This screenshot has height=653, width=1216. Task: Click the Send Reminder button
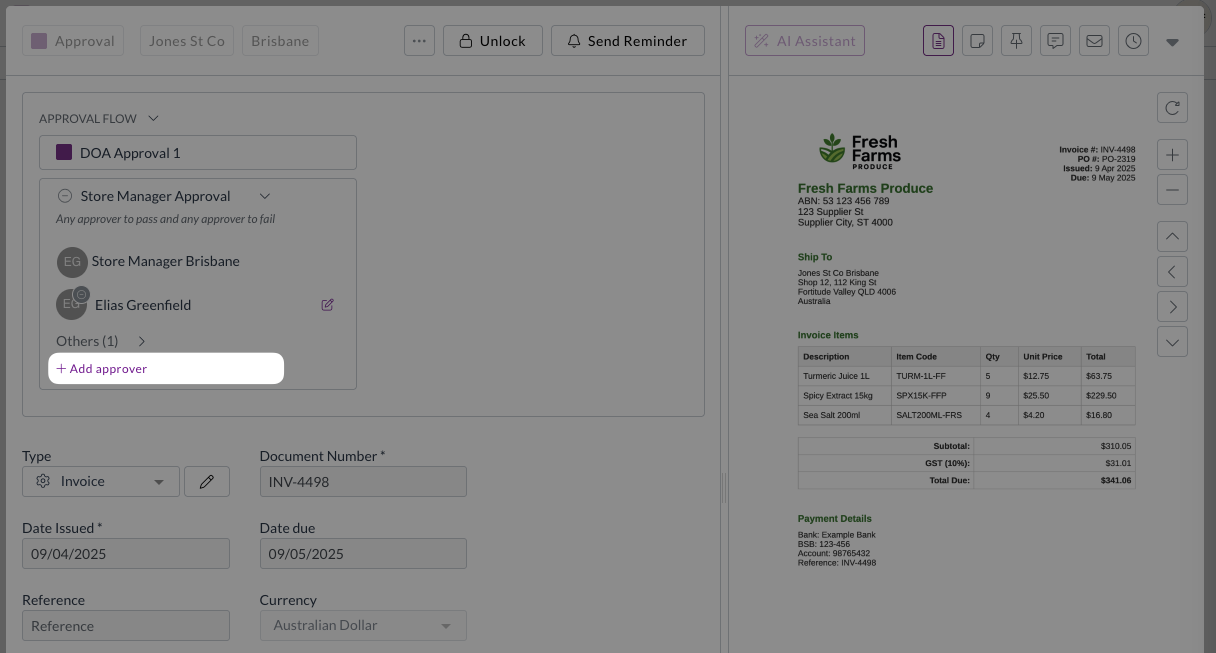[x=627, y=41]
